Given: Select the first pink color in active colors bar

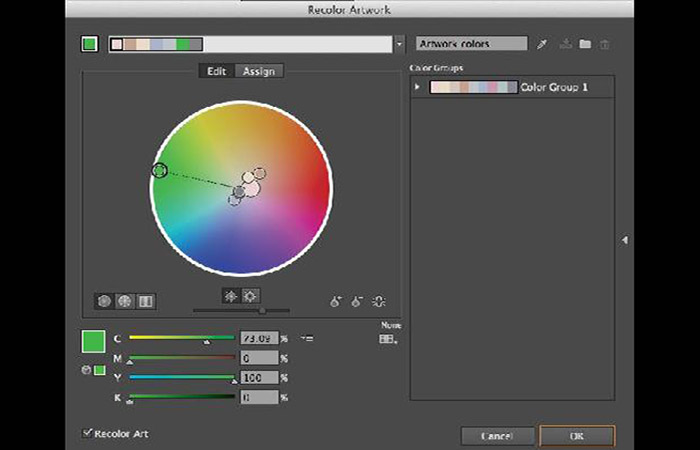Looking at the screenshot, I should [117, 44].
